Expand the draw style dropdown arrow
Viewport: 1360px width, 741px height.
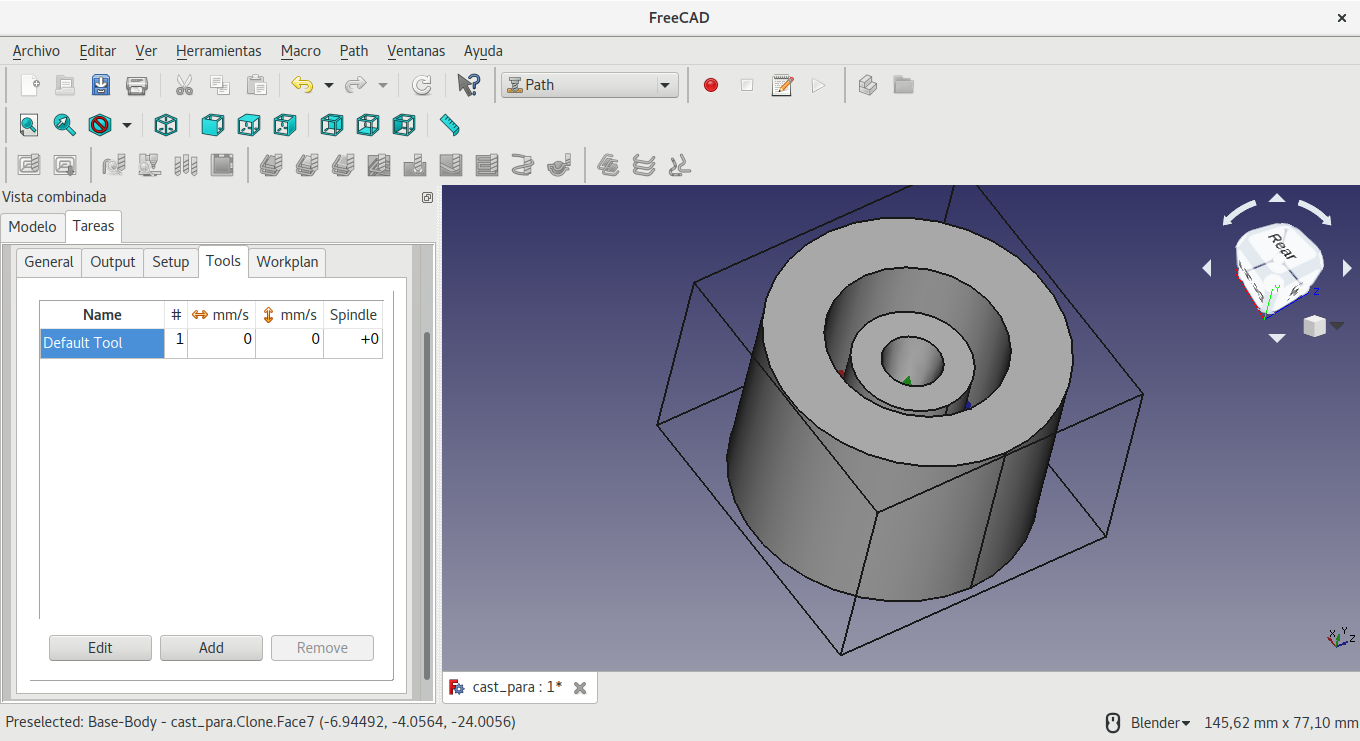(x=127, y=125)
